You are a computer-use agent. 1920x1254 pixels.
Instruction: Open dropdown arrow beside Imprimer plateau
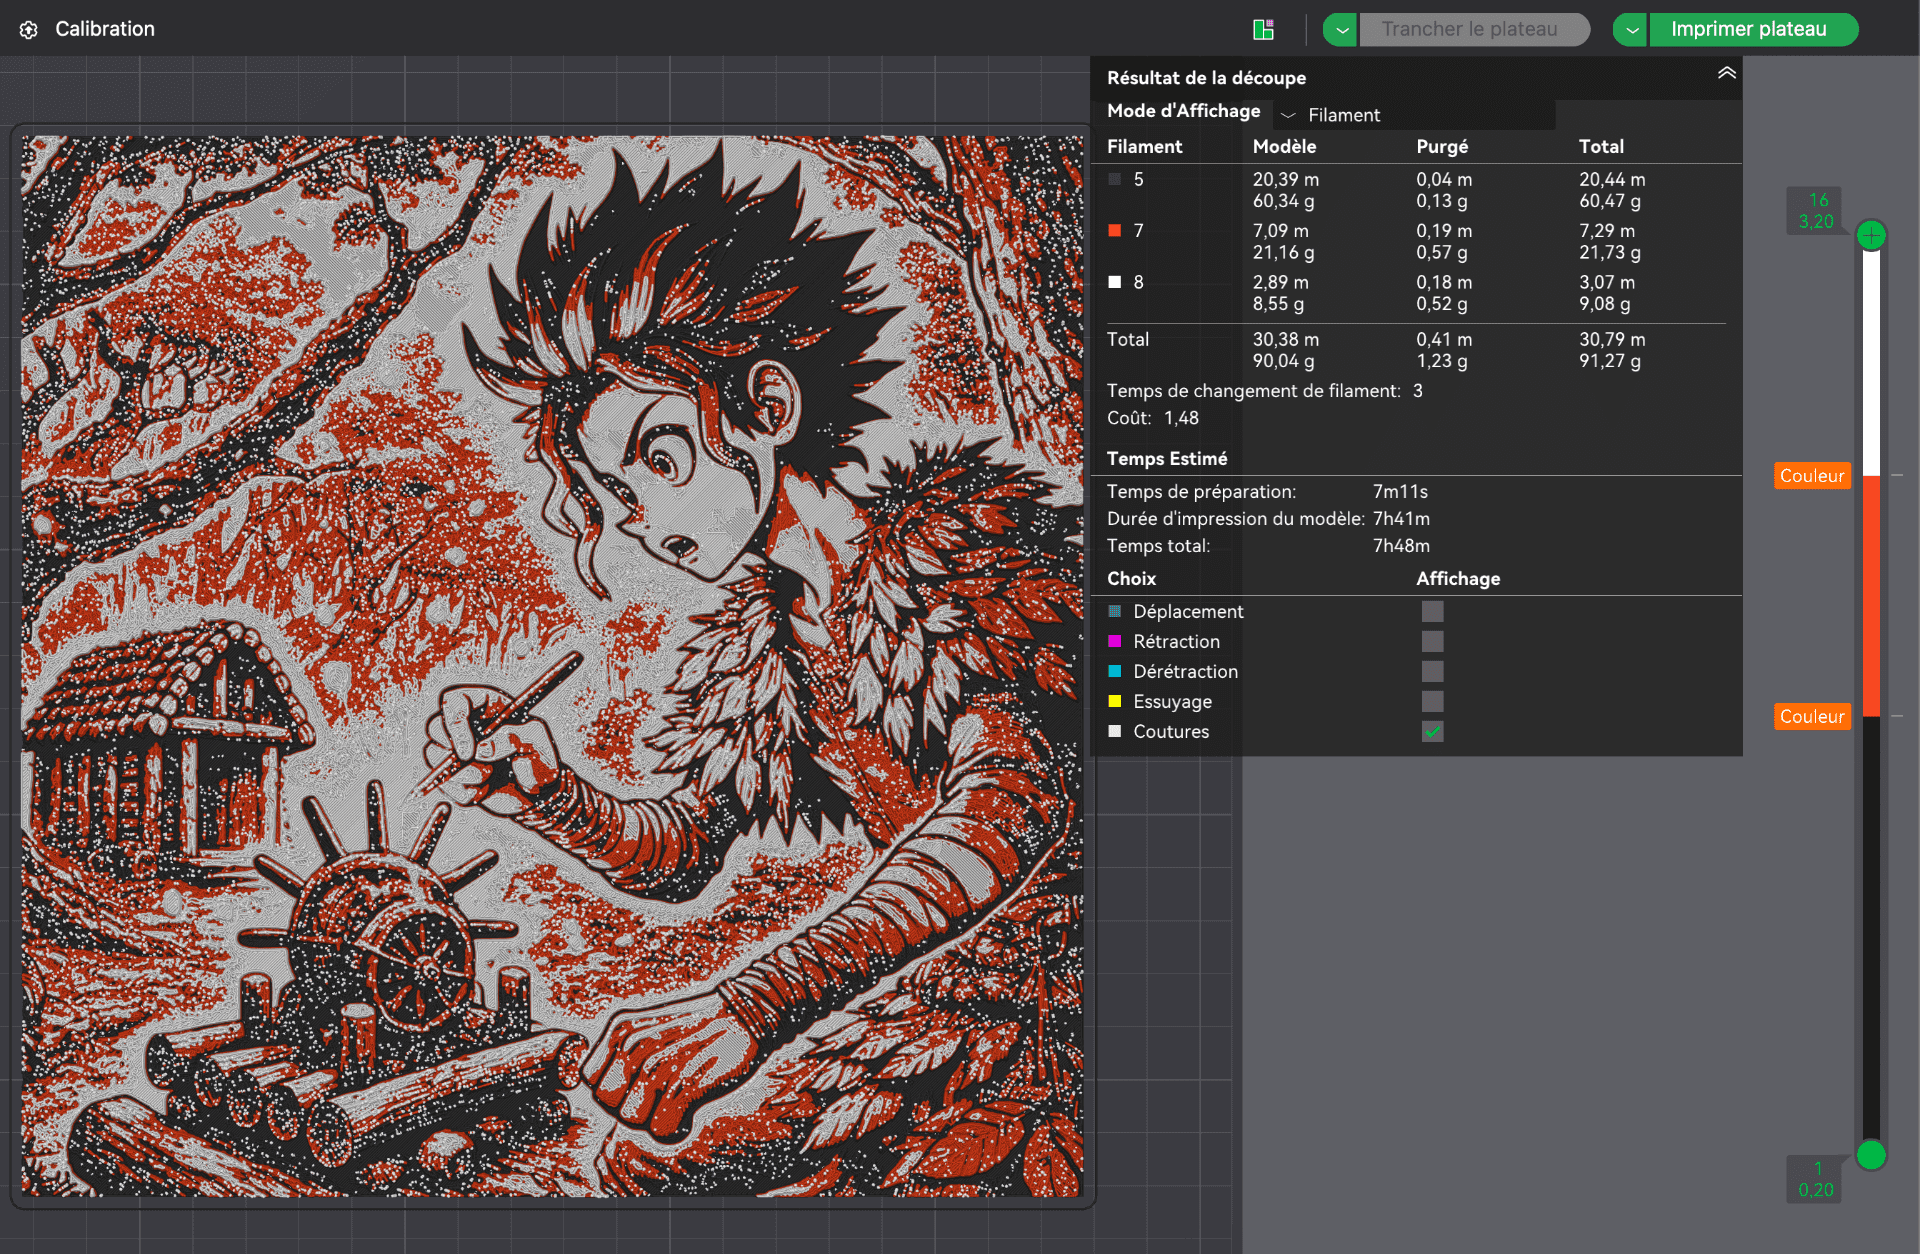pos(1630,30)
